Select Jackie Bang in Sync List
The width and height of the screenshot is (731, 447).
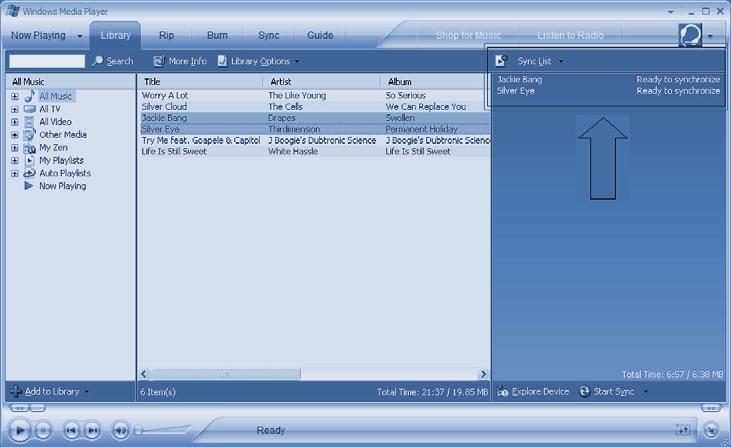(x=519, y=80)
